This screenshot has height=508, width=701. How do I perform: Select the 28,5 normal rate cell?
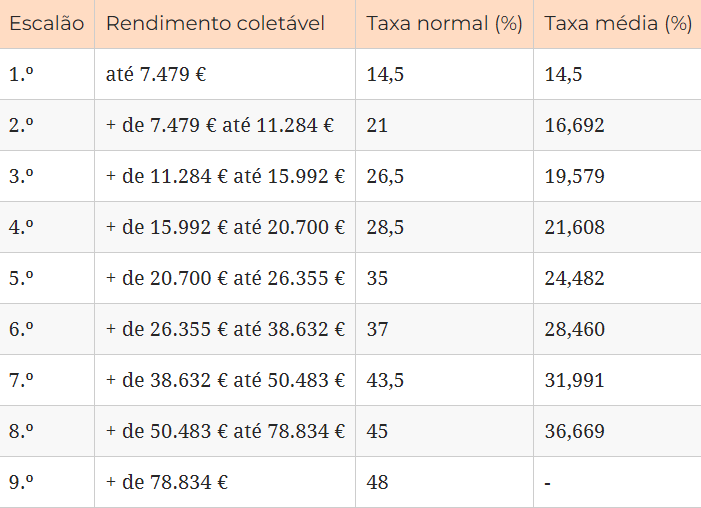[385, 227]
